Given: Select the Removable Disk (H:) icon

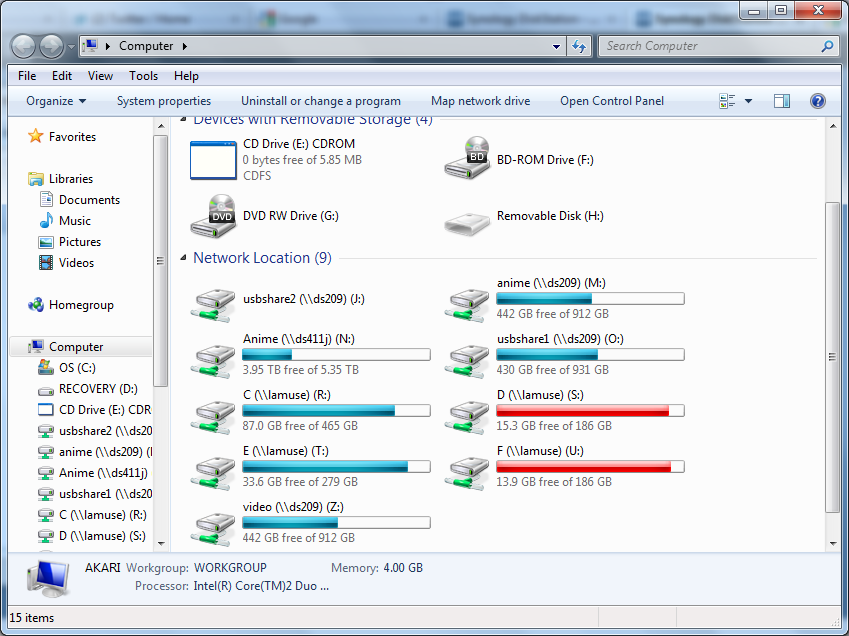Looking at the screenshot, I should 467,223.
